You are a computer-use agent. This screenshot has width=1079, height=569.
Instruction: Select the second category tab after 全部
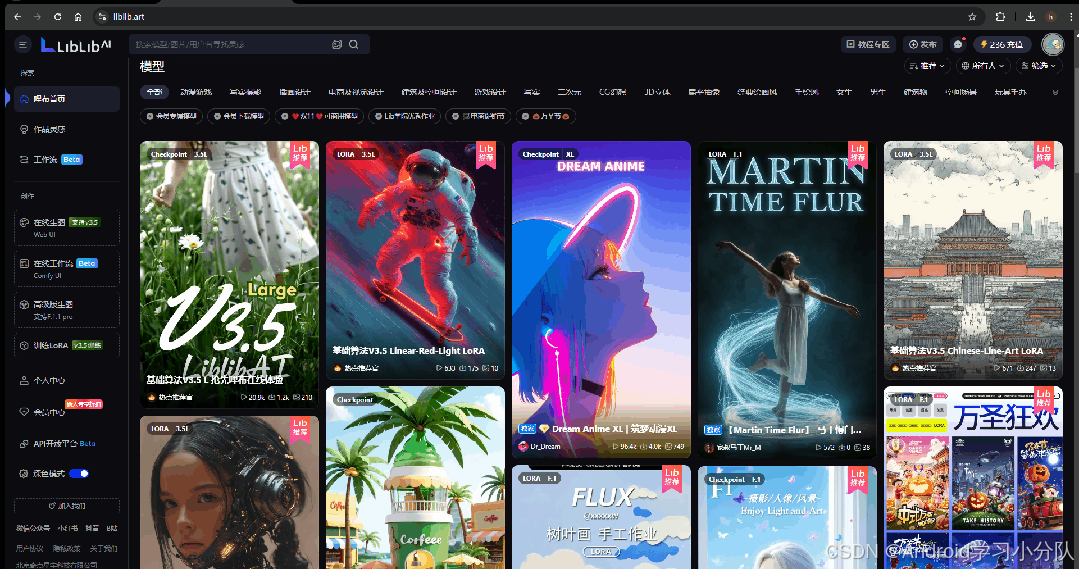[196, 92]
